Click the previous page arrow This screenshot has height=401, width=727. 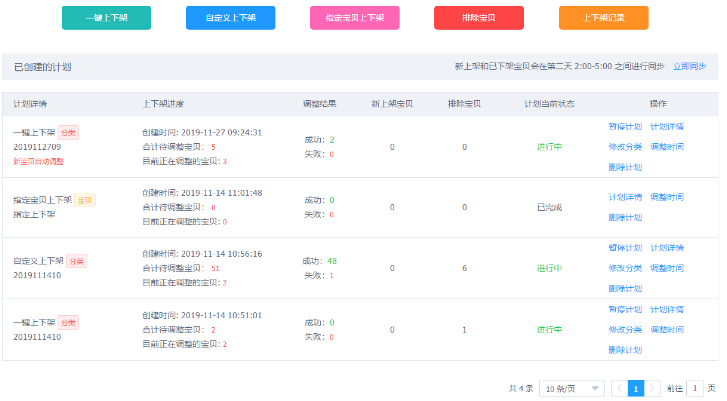point(619,388)
